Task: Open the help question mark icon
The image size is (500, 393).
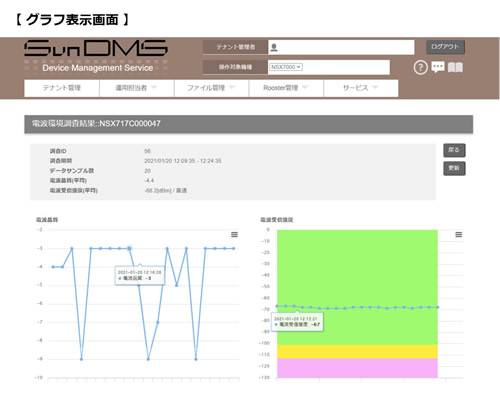Action: pos(420,67)
